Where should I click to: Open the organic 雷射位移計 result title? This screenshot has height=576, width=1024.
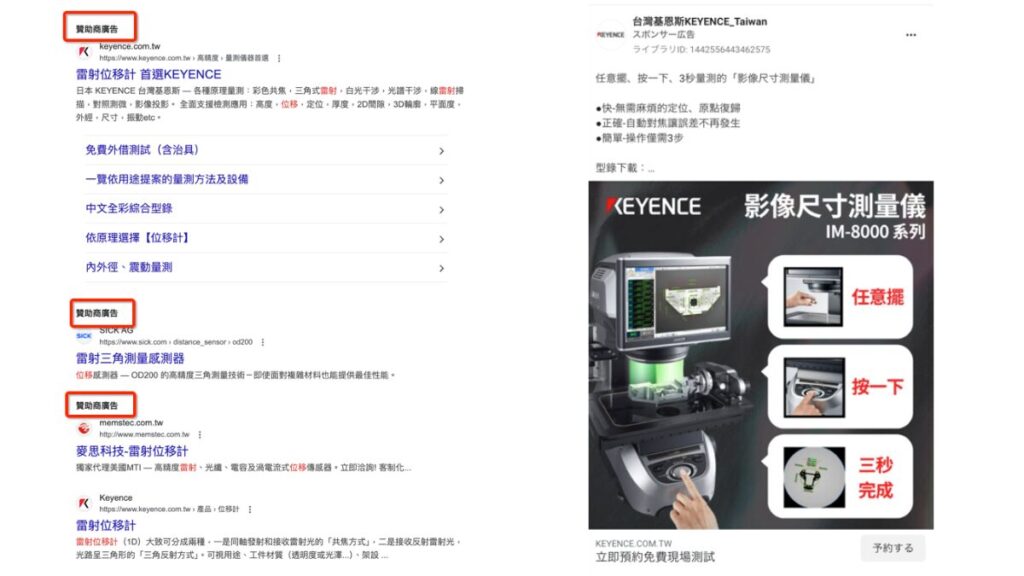106,526
